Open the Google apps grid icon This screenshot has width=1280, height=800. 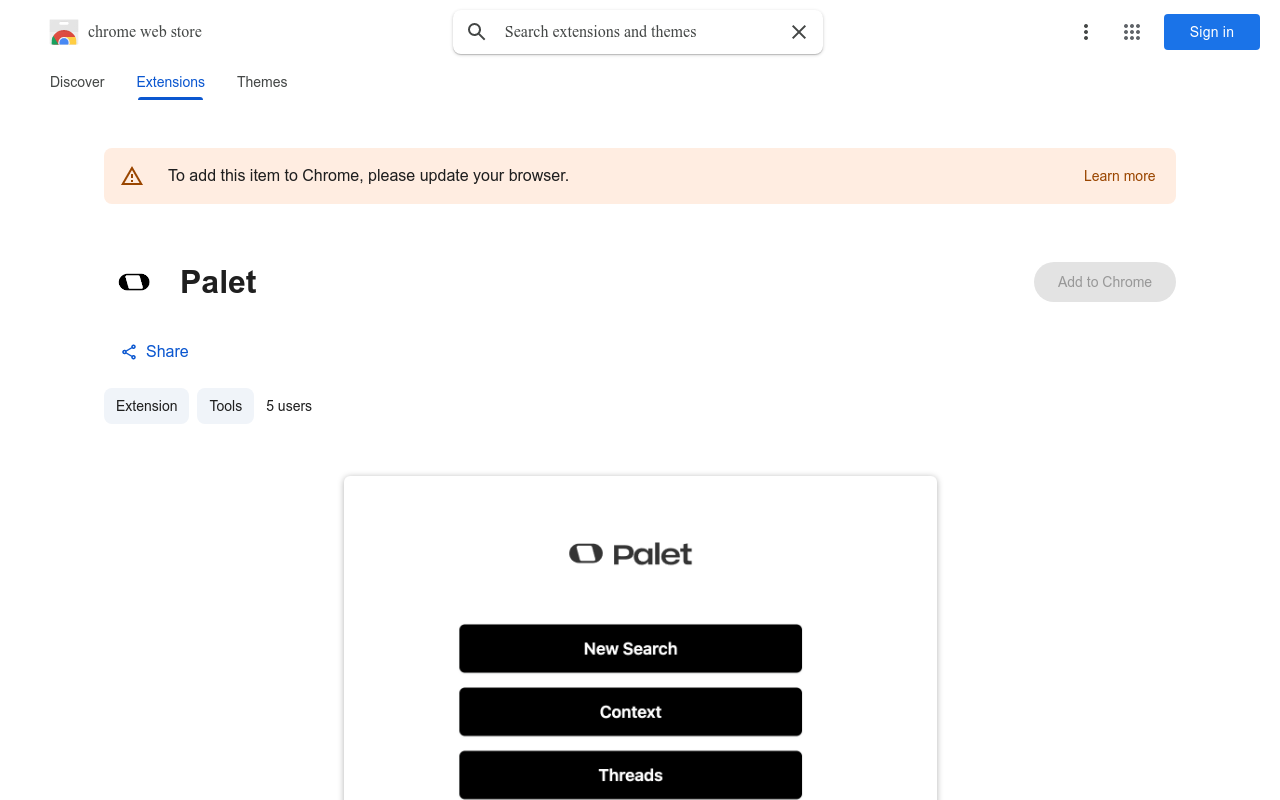(1132, 32)
